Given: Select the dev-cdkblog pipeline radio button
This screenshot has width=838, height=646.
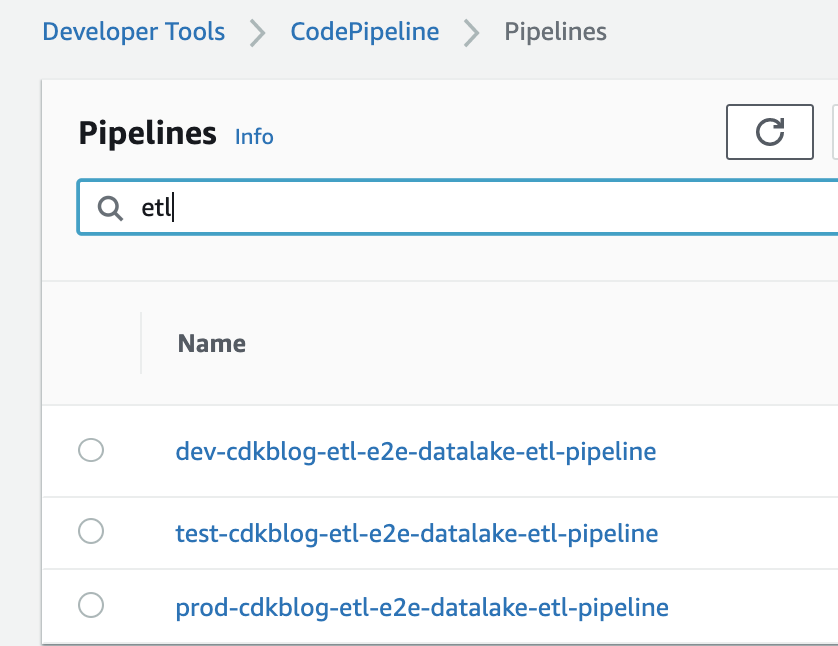Looking at the screenshot, I should (91, 451).
